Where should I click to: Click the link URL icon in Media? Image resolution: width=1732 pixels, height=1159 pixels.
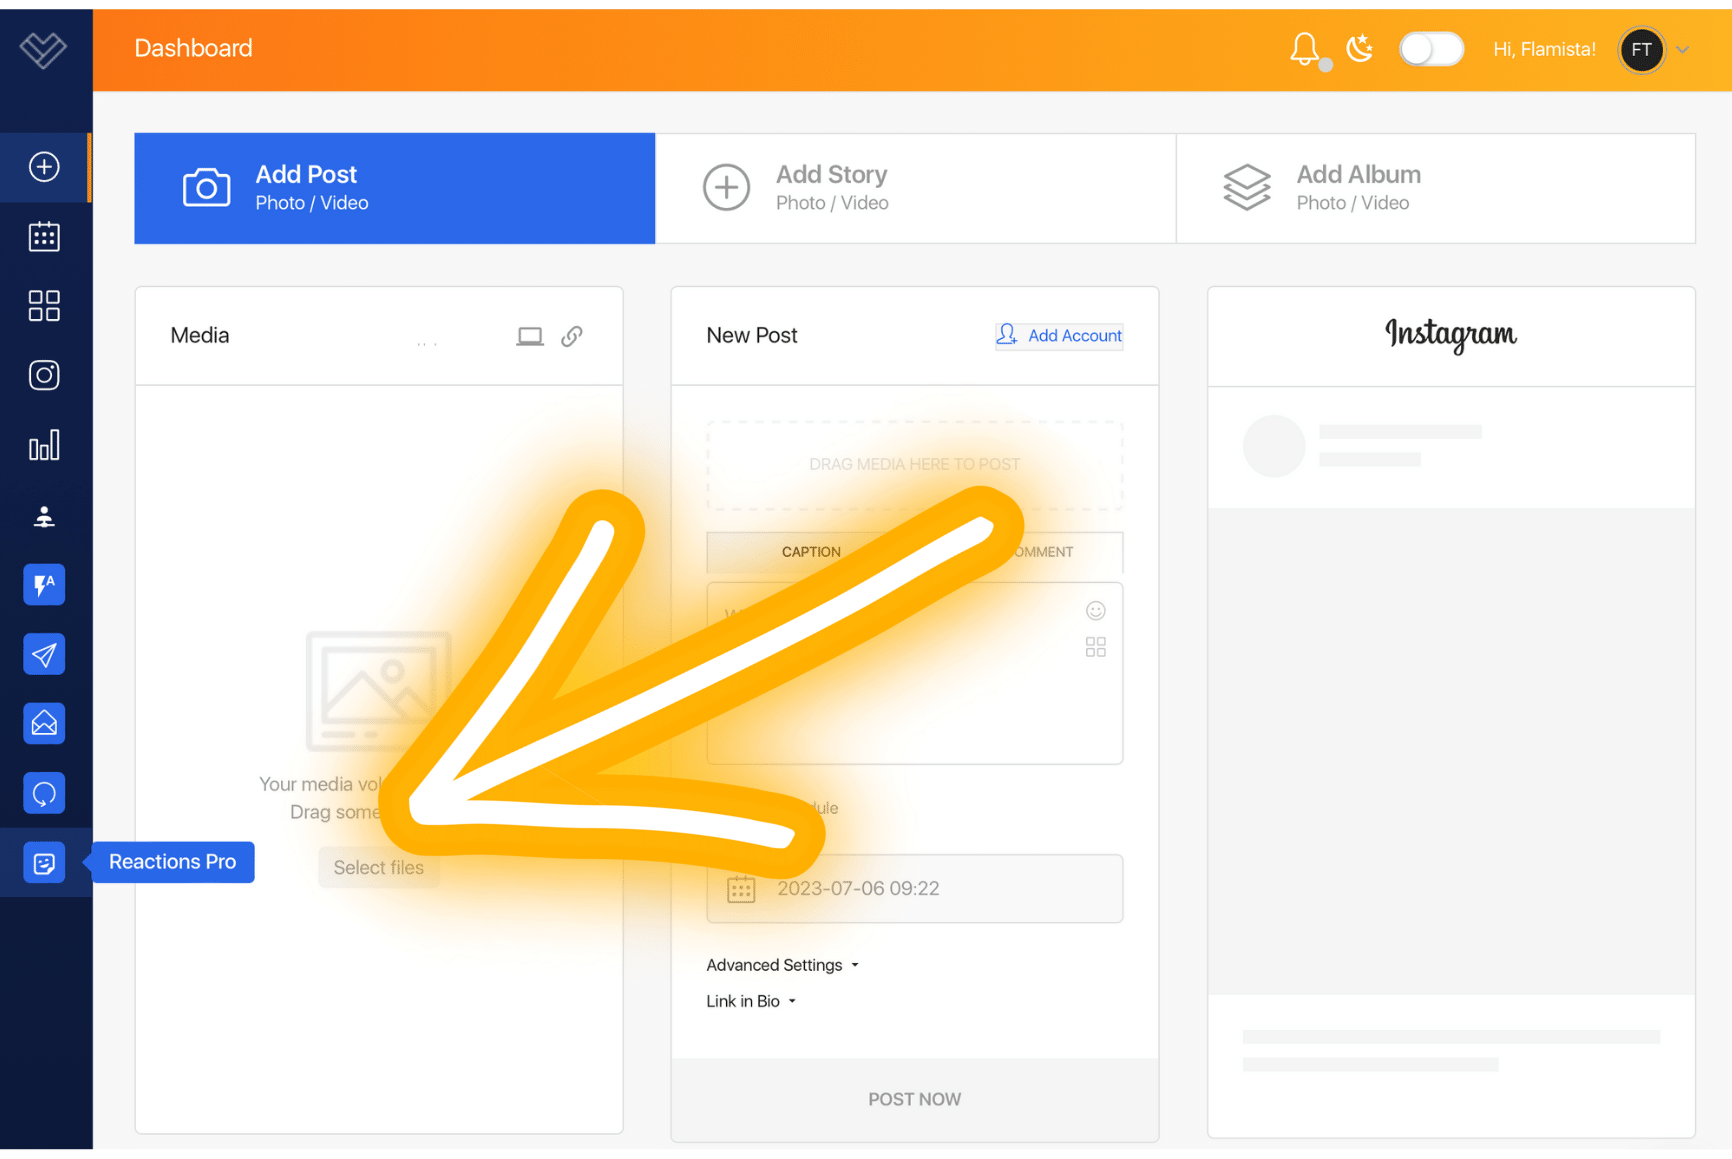point(572,336)
